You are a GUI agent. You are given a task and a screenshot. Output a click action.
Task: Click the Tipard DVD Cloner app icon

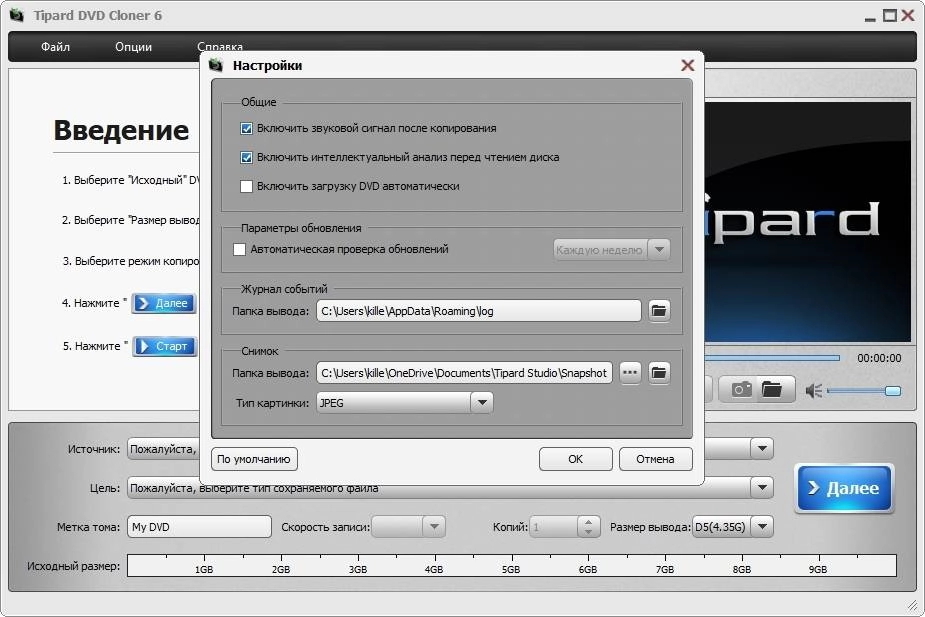17,15
